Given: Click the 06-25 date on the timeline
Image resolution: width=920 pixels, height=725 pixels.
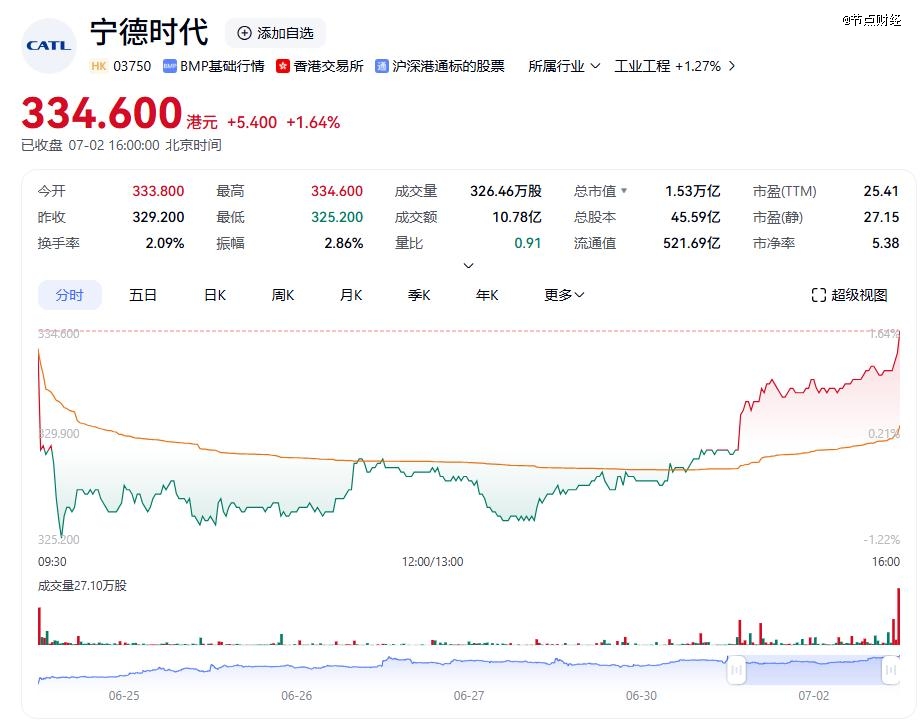Looking at the screenshot, I should click(x=124, y=696).
